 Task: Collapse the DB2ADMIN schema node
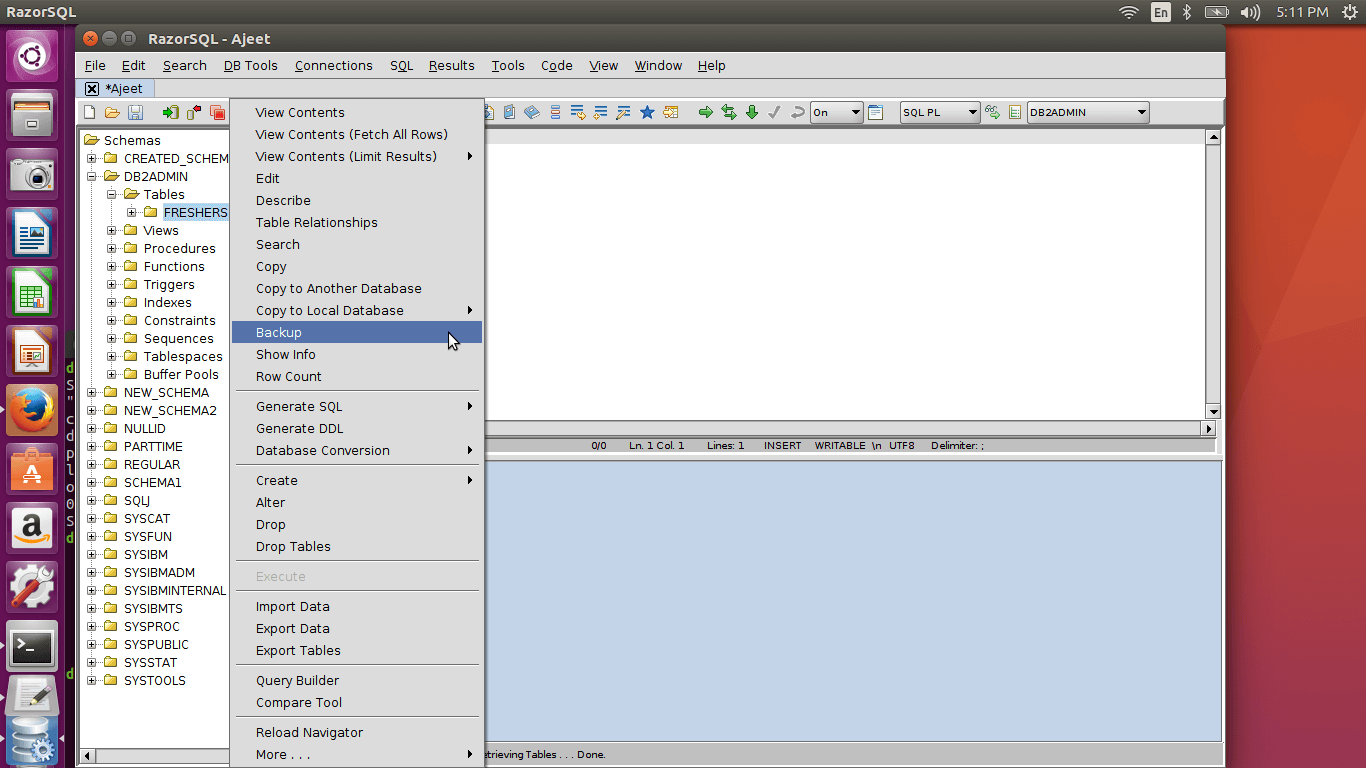click(x=92, y=177)
